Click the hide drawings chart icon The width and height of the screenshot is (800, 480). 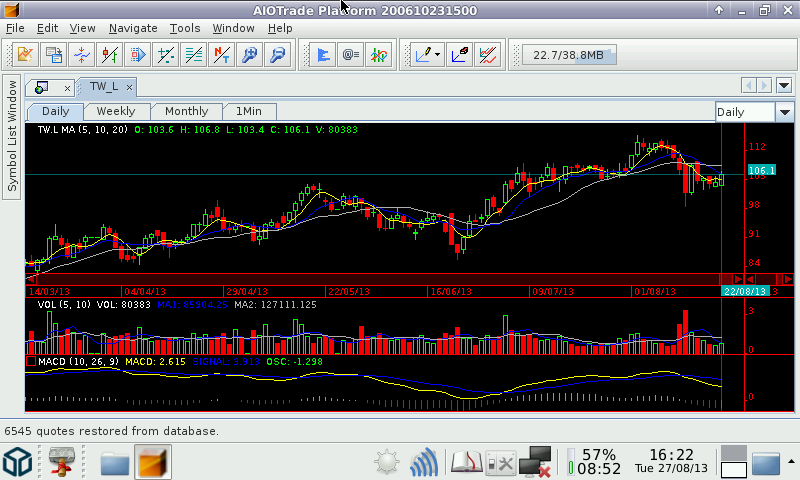(487, 54)
